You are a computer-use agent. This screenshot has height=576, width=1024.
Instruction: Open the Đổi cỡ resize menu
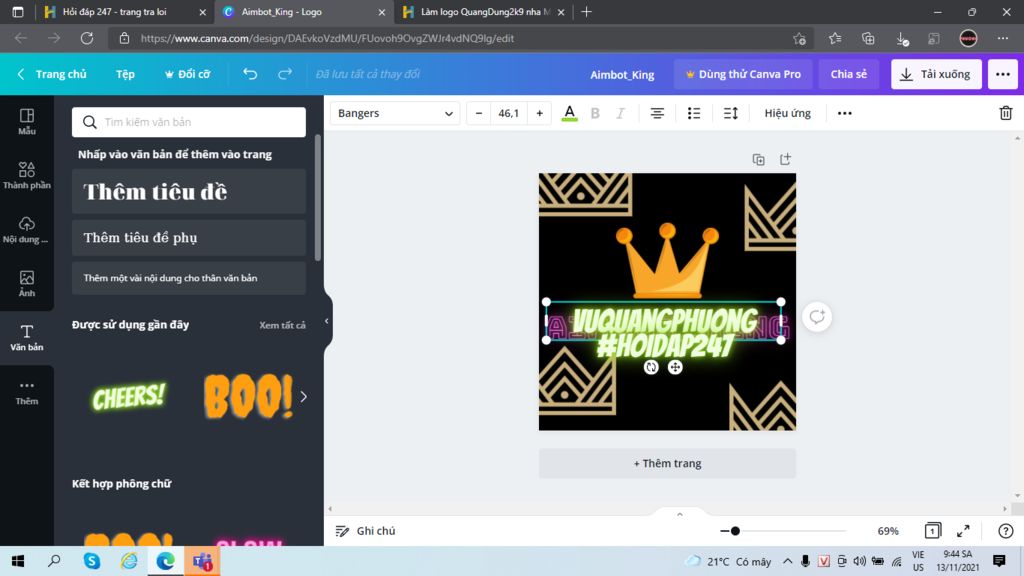[187, 74]
